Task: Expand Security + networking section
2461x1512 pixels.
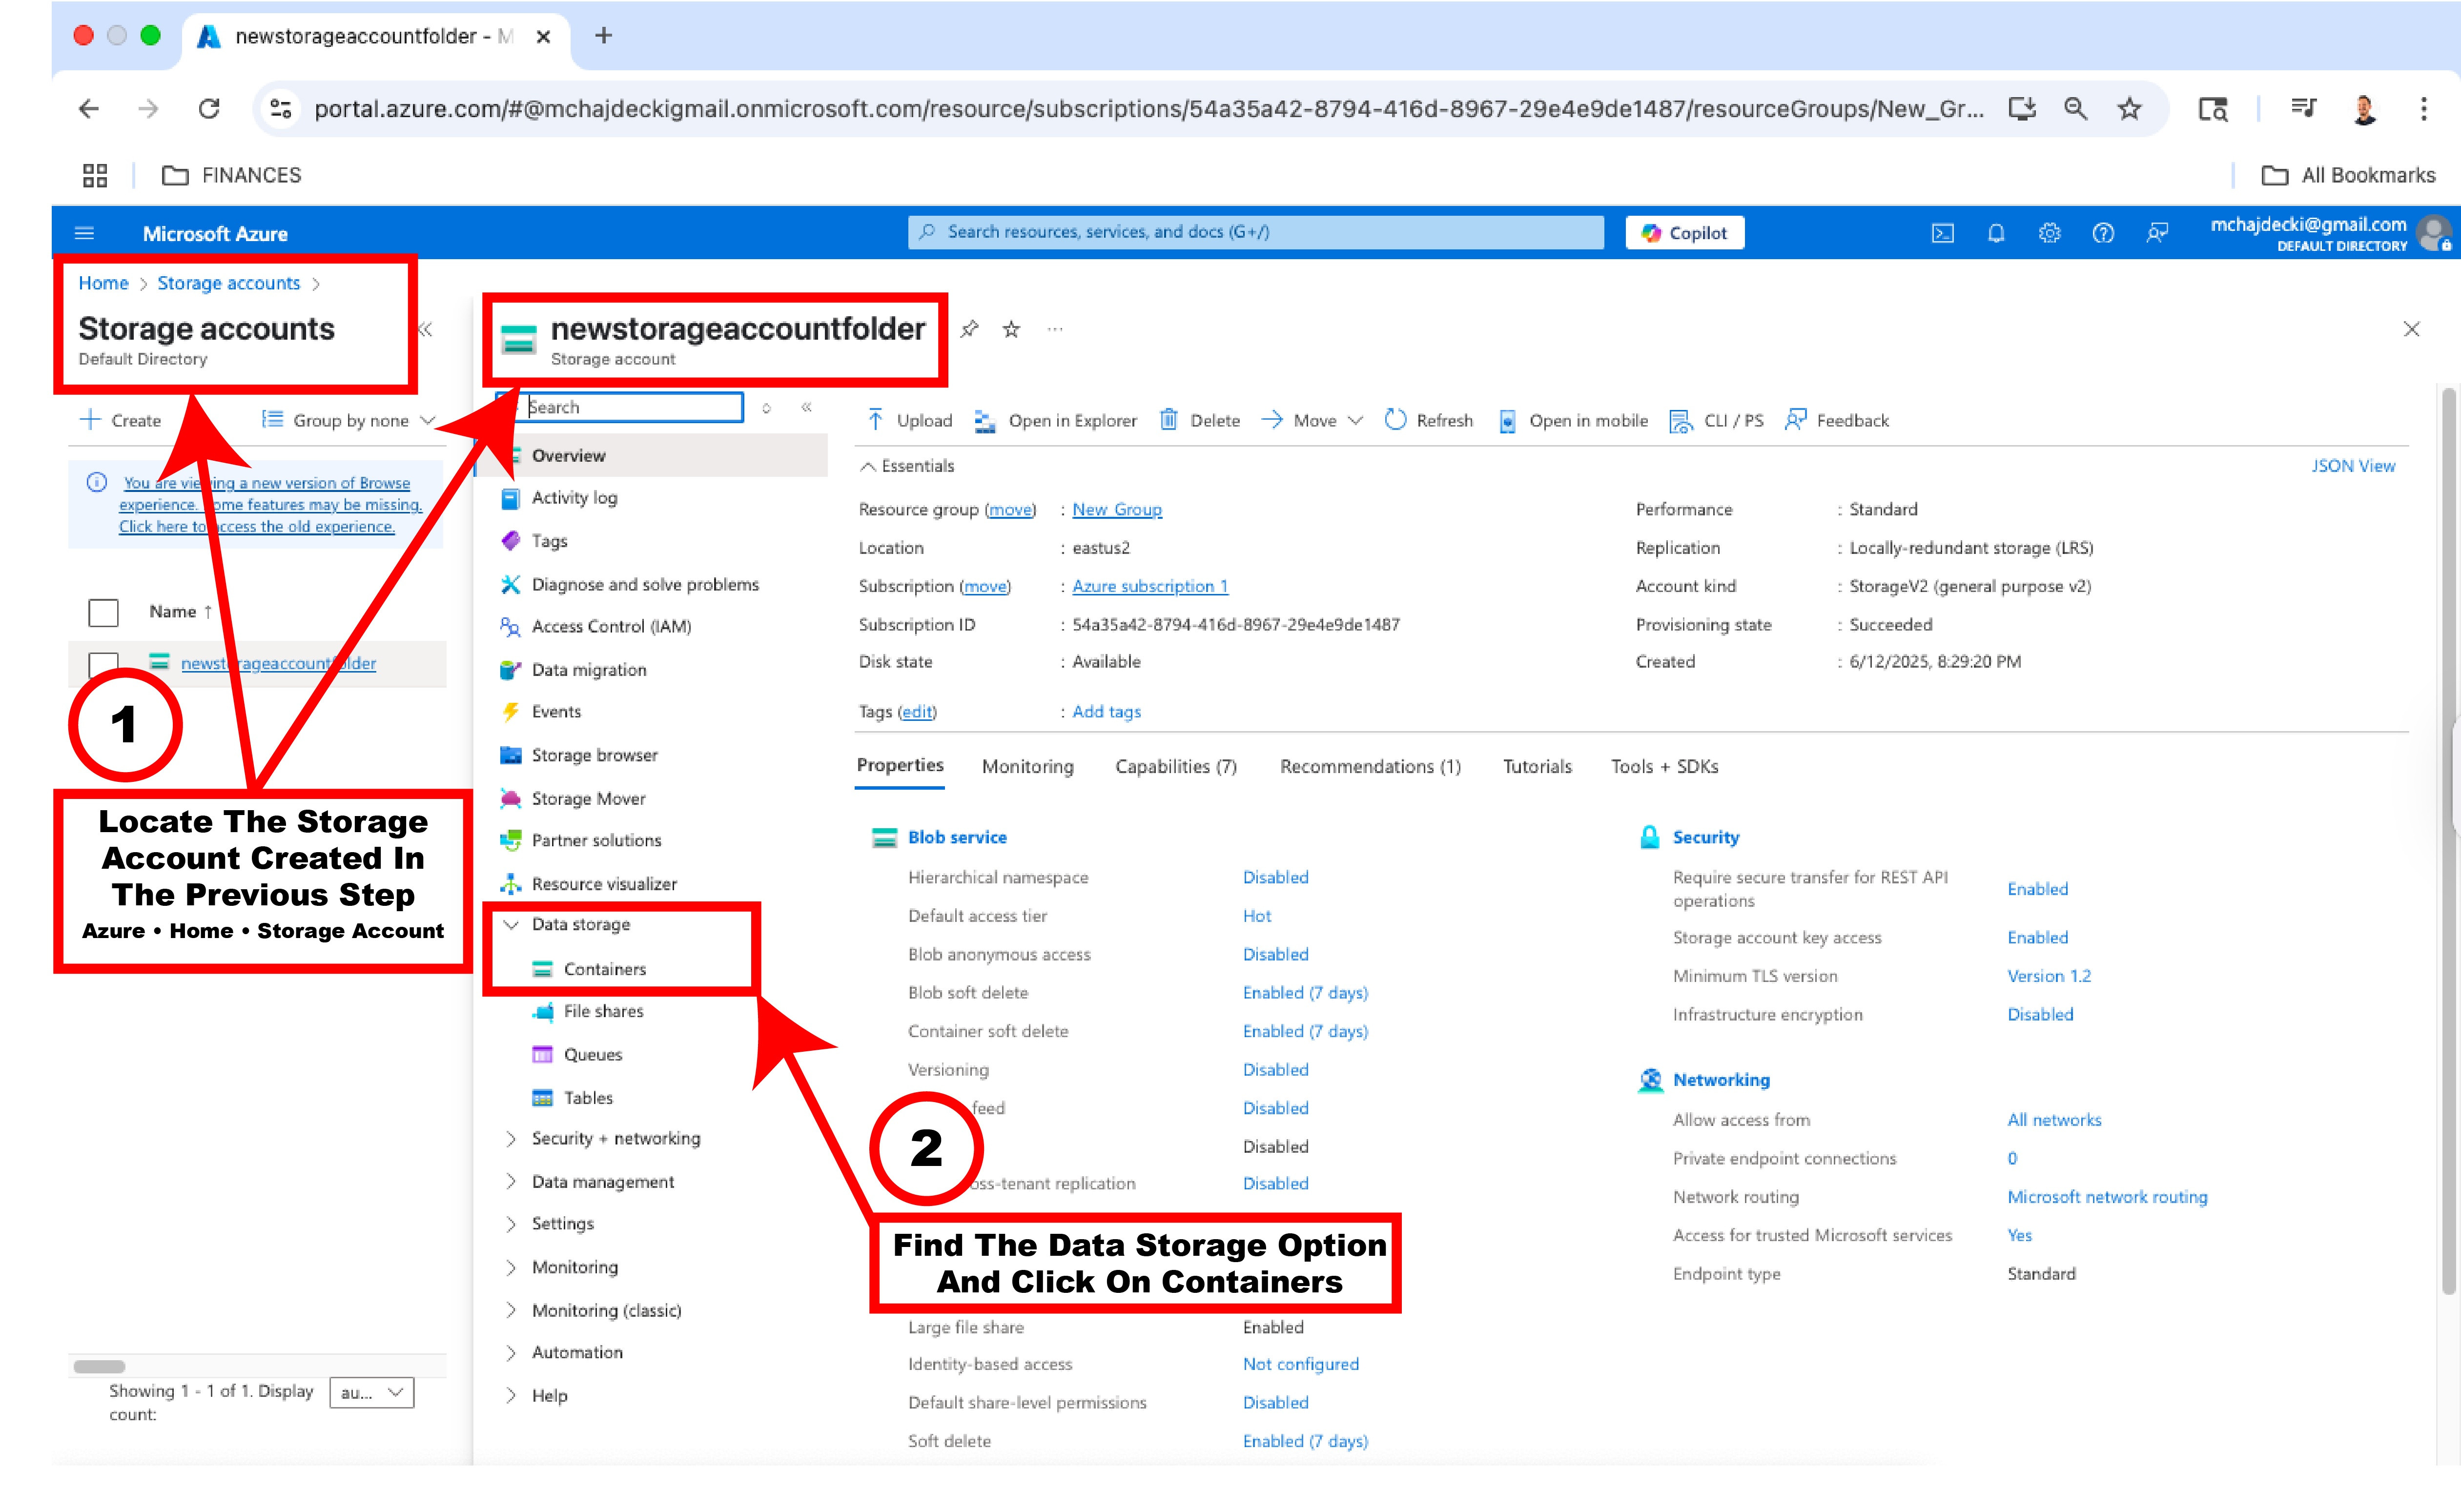Action: [511, 1139]
